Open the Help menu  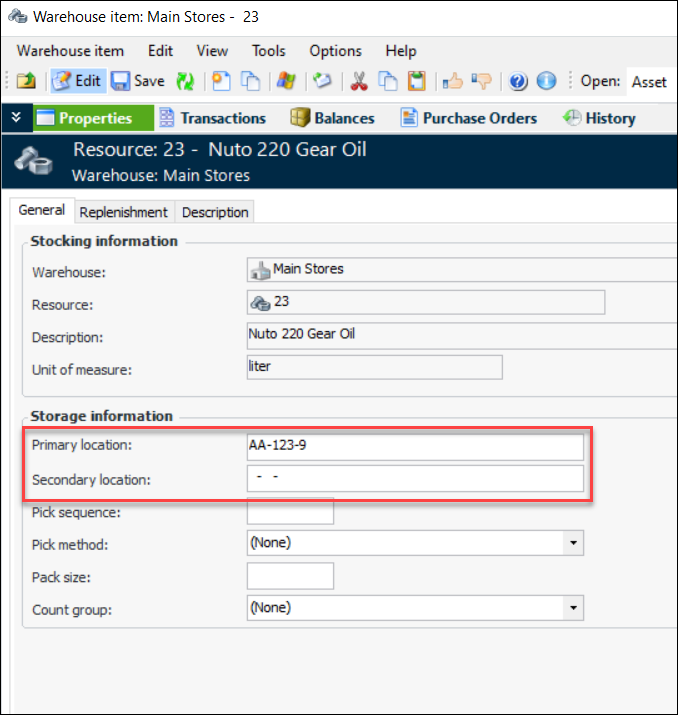click(401, 51)
